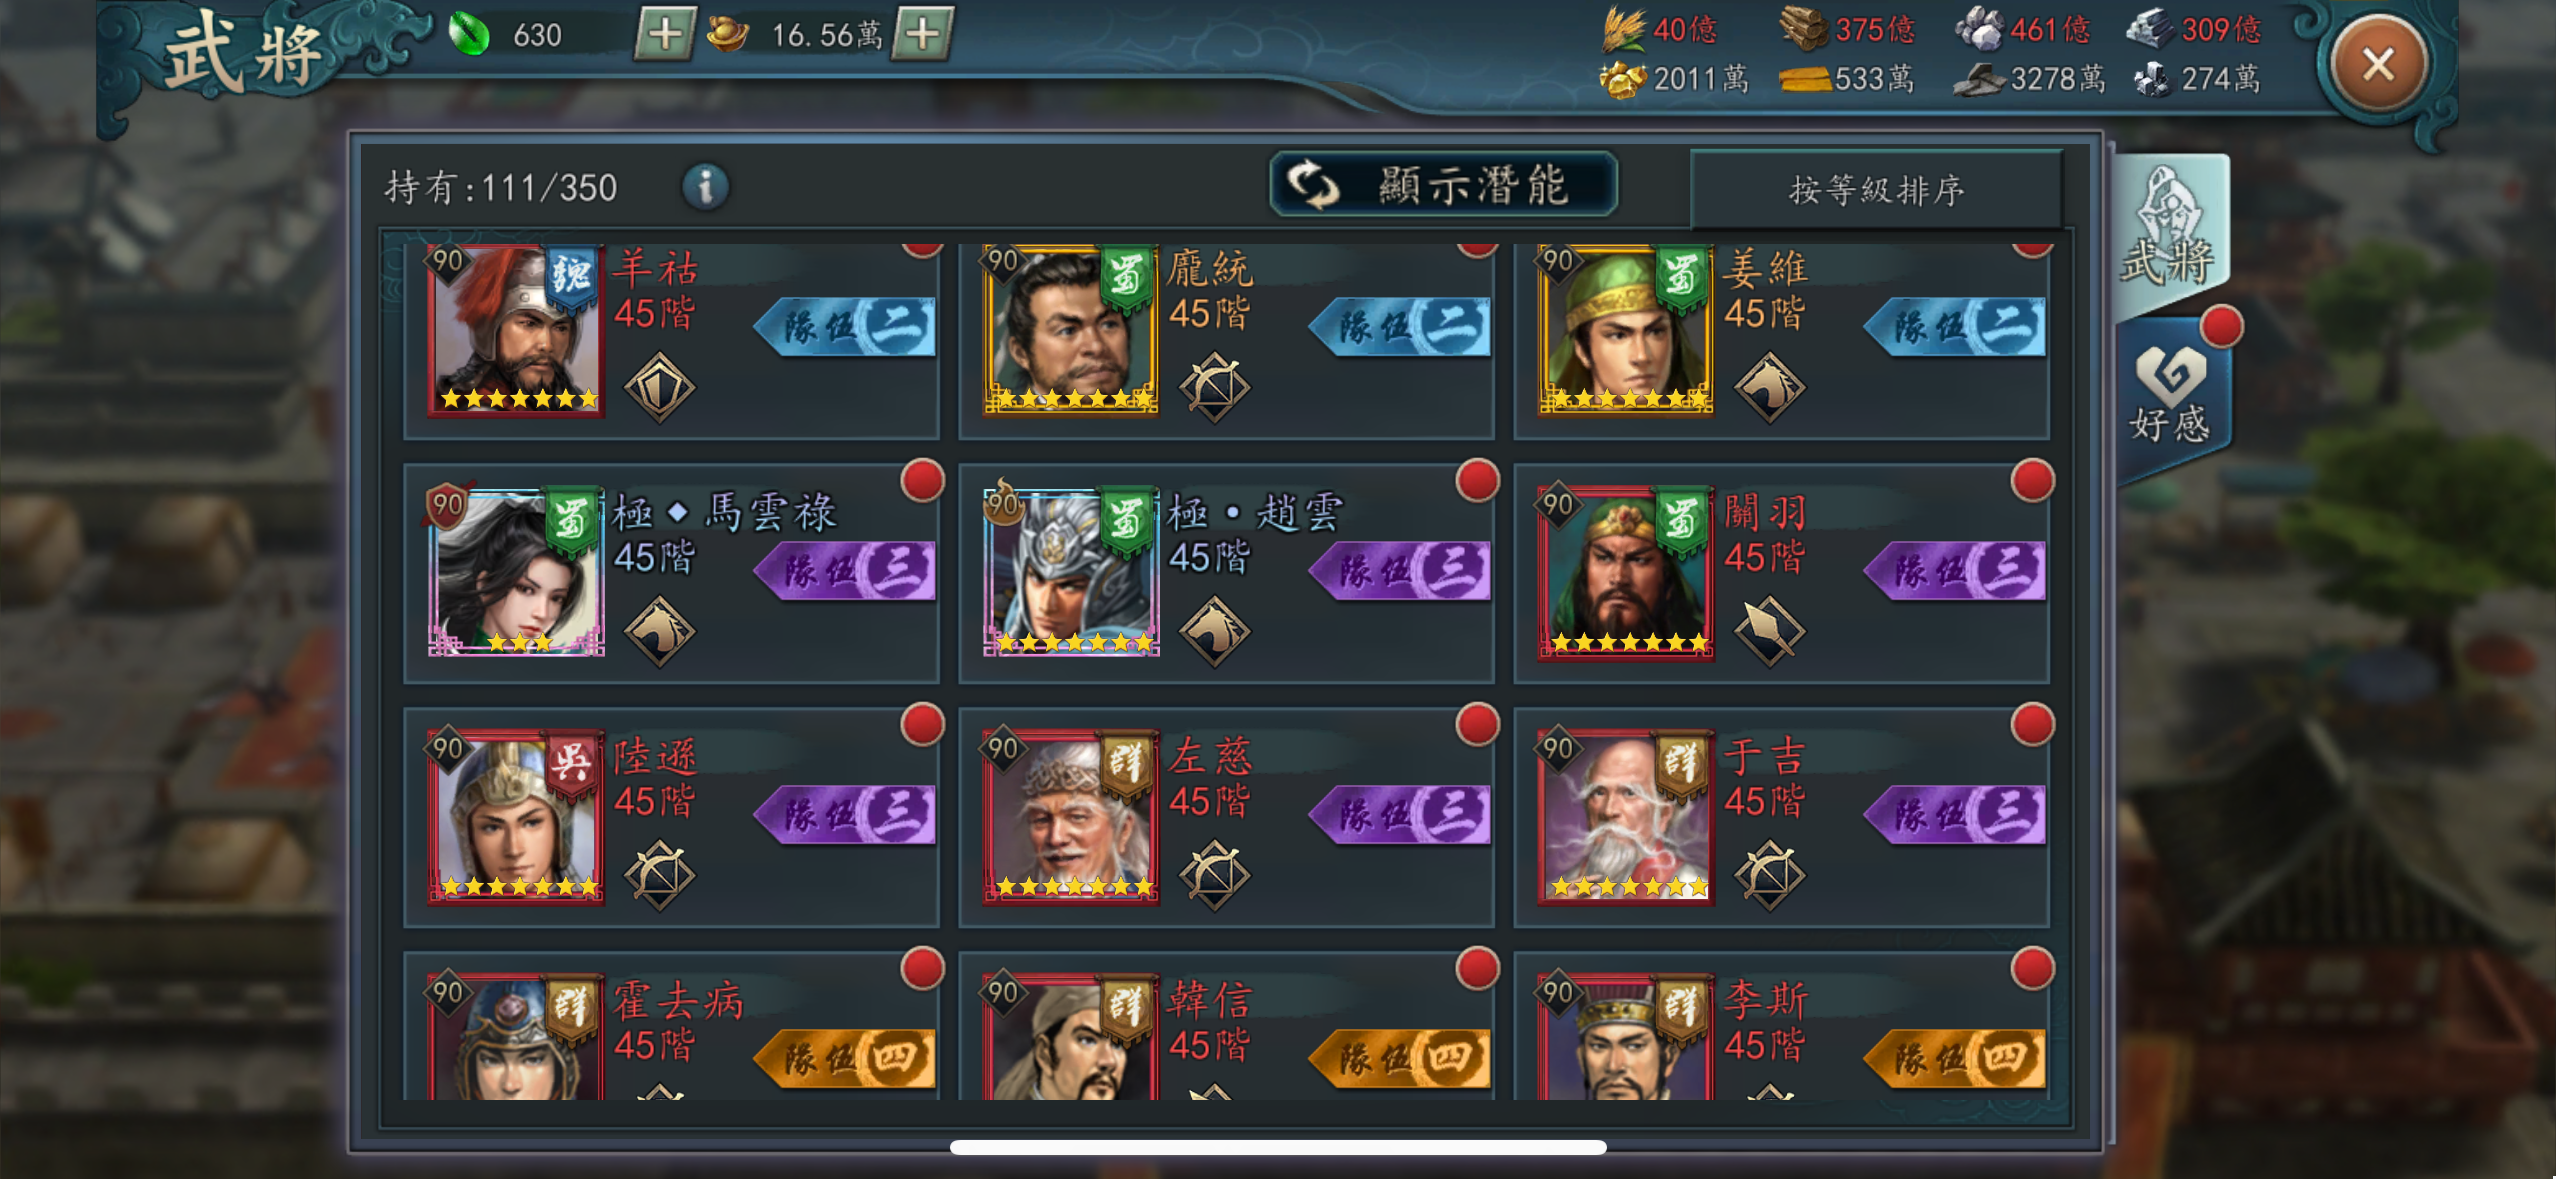Open 極◆馬雲祿 portrait thumbnail
The width and height of the screenshot is (2556, 1179).
[x=516, y=571]
